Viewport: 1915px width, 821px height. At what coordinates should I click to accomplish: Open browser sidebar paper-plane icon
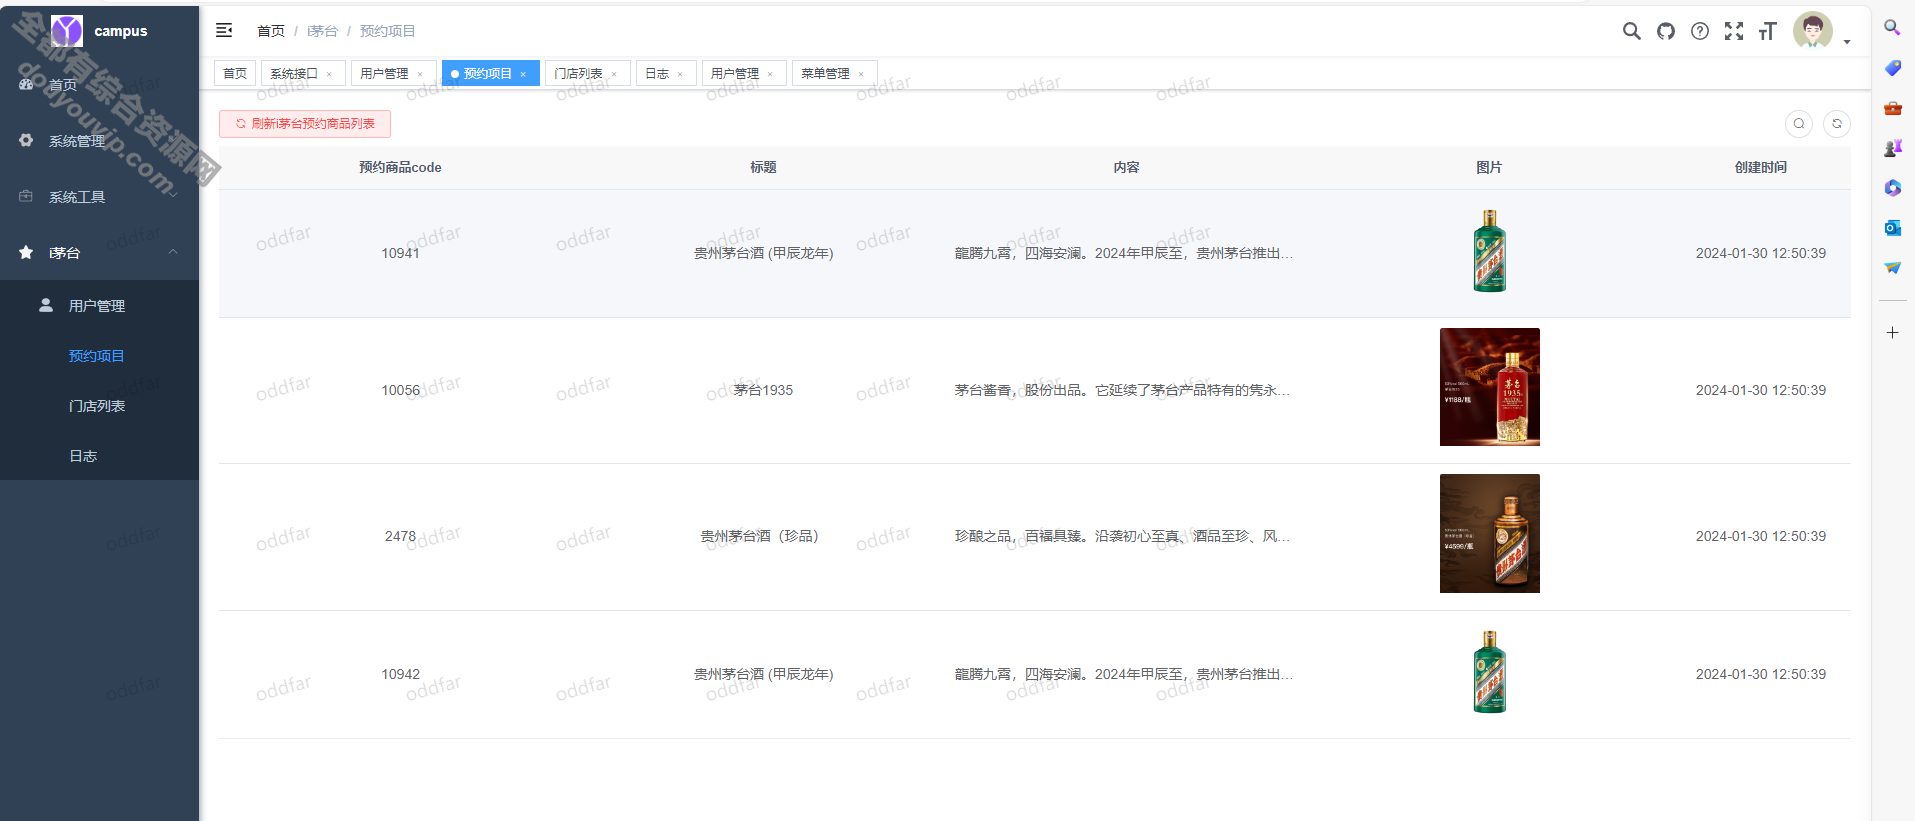click(x=1892, y=268)
